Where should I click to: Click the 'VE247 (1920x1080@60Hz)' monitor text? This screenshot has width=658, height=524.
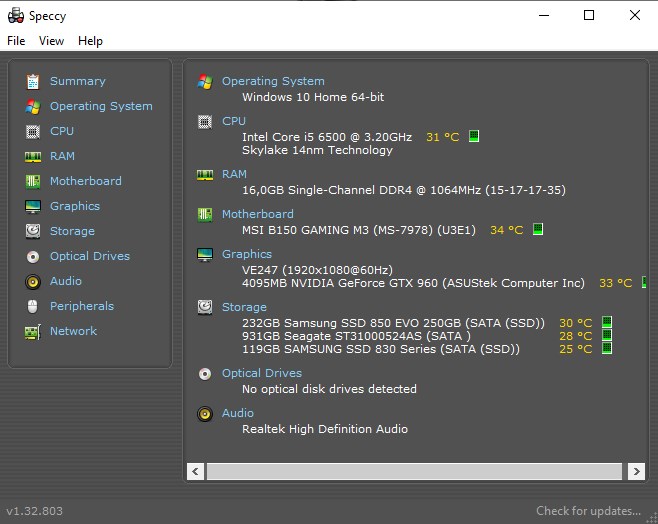[x=317, y=270]
